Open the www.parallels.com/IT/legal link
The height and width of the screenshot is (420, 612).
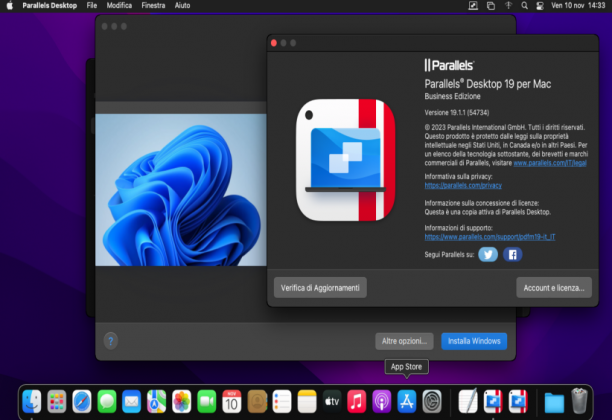click(550, 163)
